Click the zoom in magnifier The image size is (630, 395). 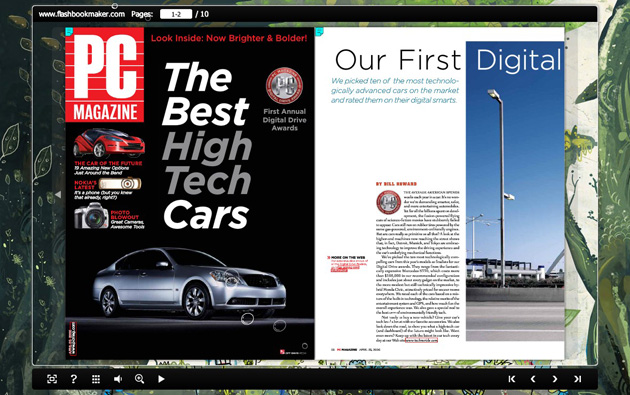tap(139, 379)
